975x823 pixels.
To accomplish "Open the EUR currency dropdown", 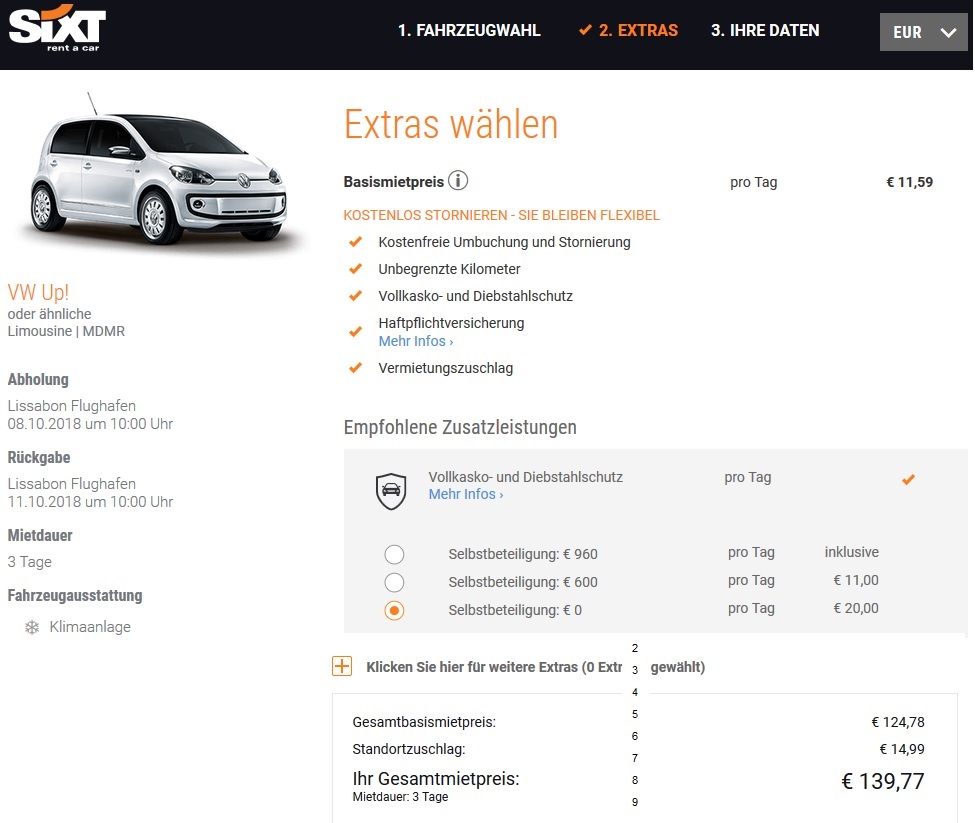I will [x=923, y=31].
